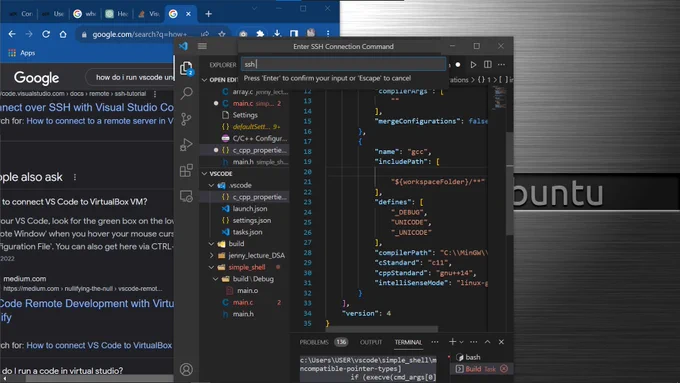
Task: Select the Terminal panel tab
Action: tap(408, 342)
